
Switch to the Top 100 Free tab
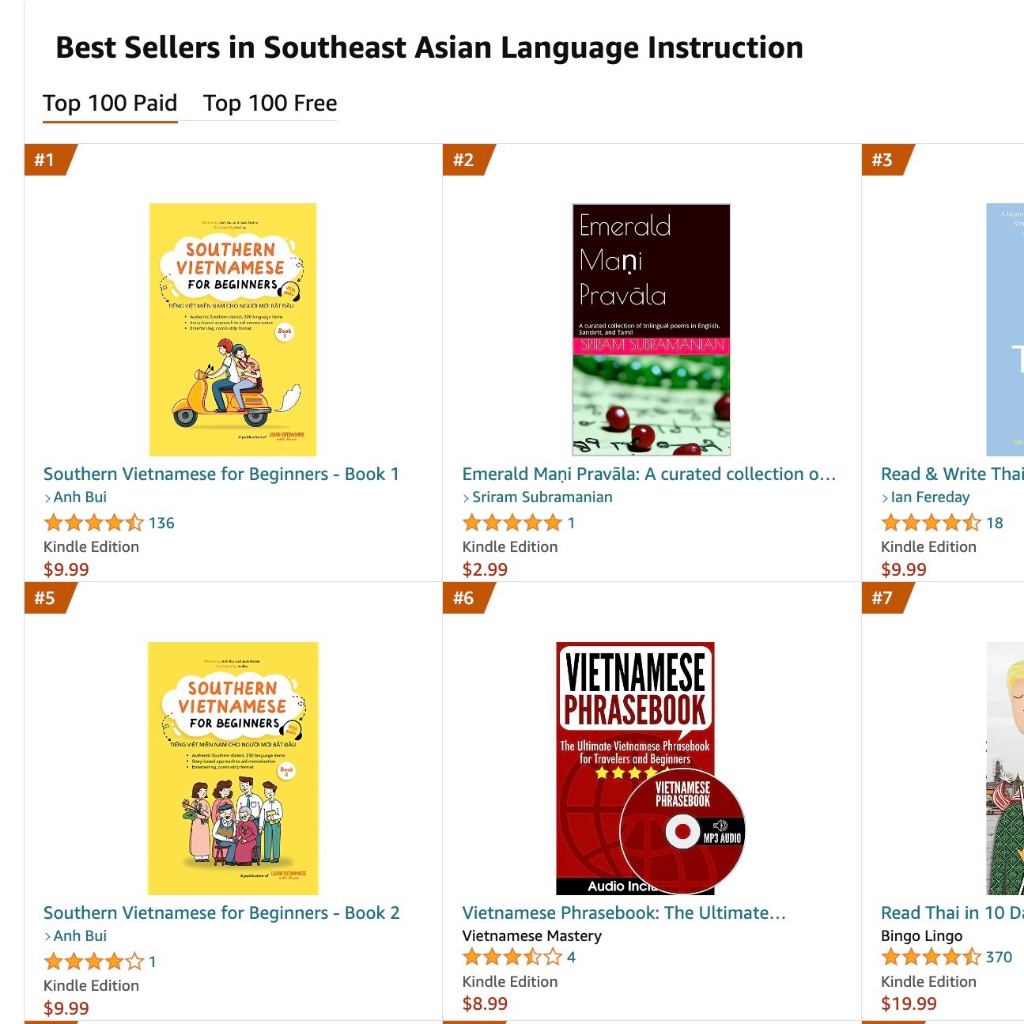click(269, 103)
